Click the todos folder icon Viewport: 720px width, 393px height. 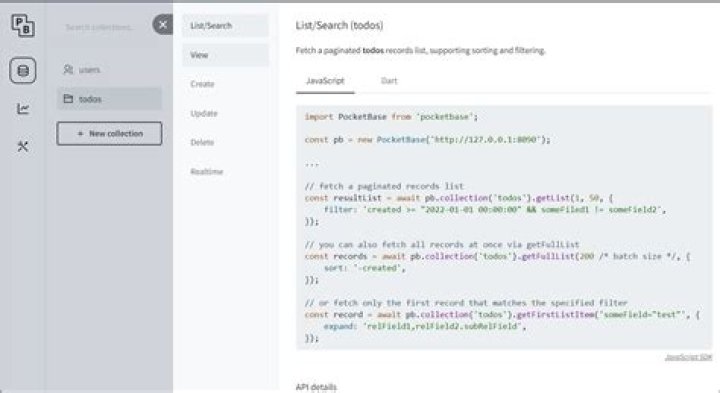pos(68,99)
